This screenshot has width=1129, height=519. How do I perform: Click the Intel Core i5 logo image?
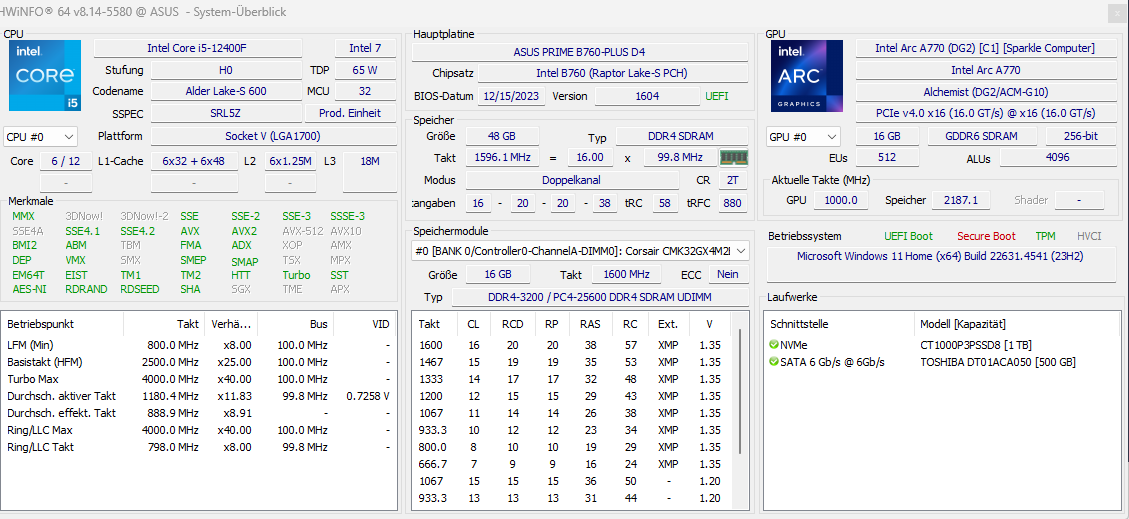coord(45,75)
